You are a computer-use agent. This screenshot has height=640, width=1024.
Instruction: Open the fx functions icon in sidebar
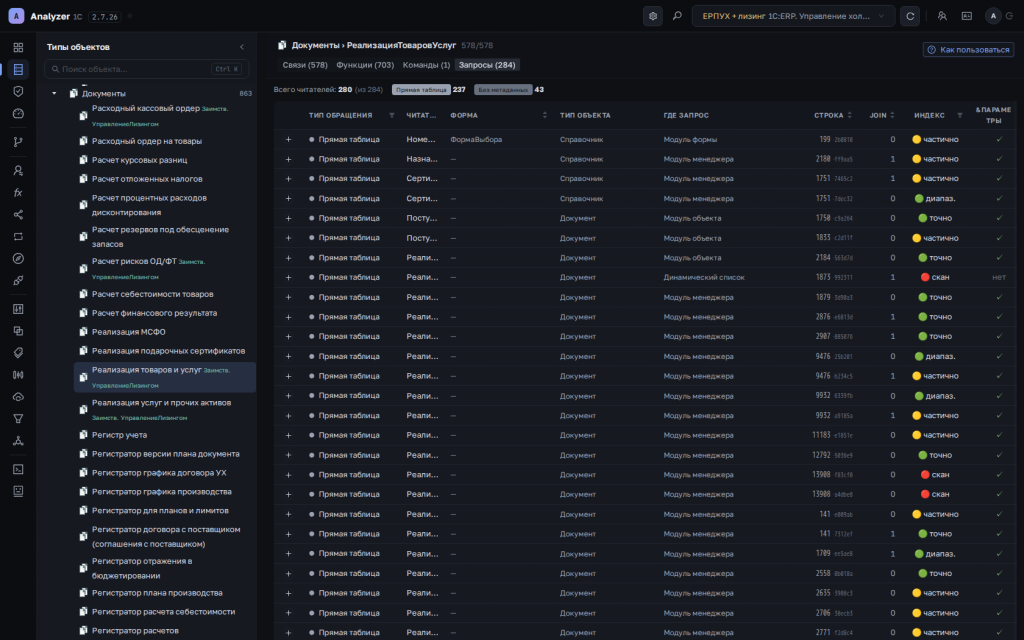[x=18, y=193]
